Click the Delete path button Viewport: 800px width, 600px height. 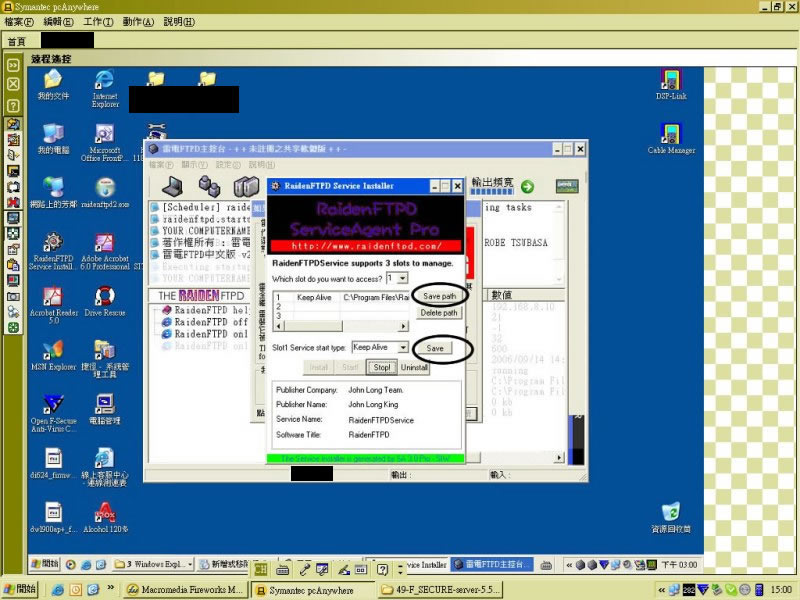pos(439,313)
